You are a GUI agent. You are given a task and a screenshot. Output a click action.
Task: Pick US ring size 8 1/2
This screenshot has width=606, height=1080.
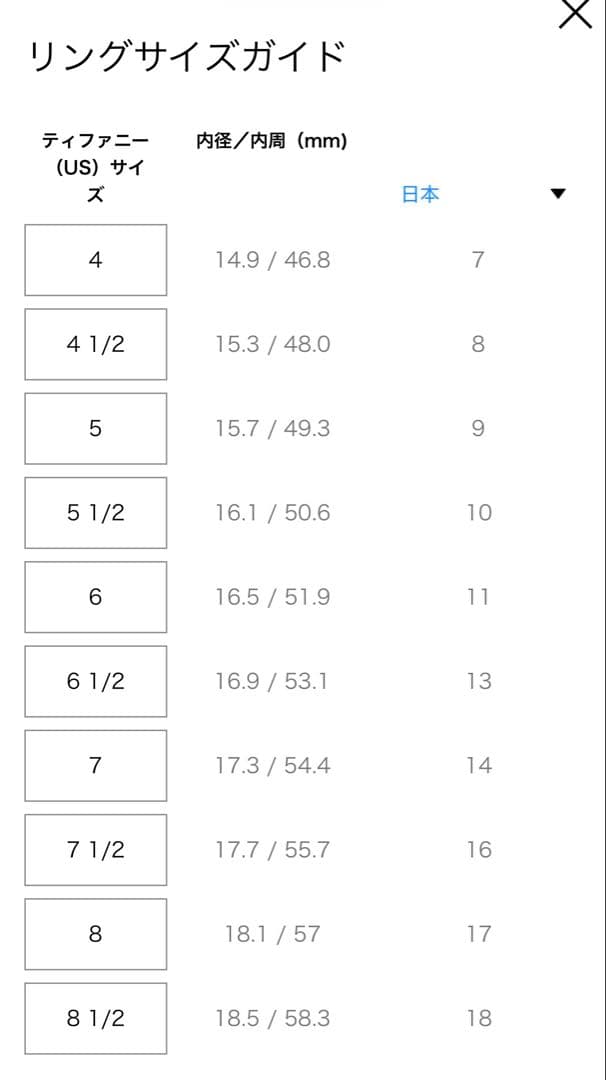point(96,1018)
